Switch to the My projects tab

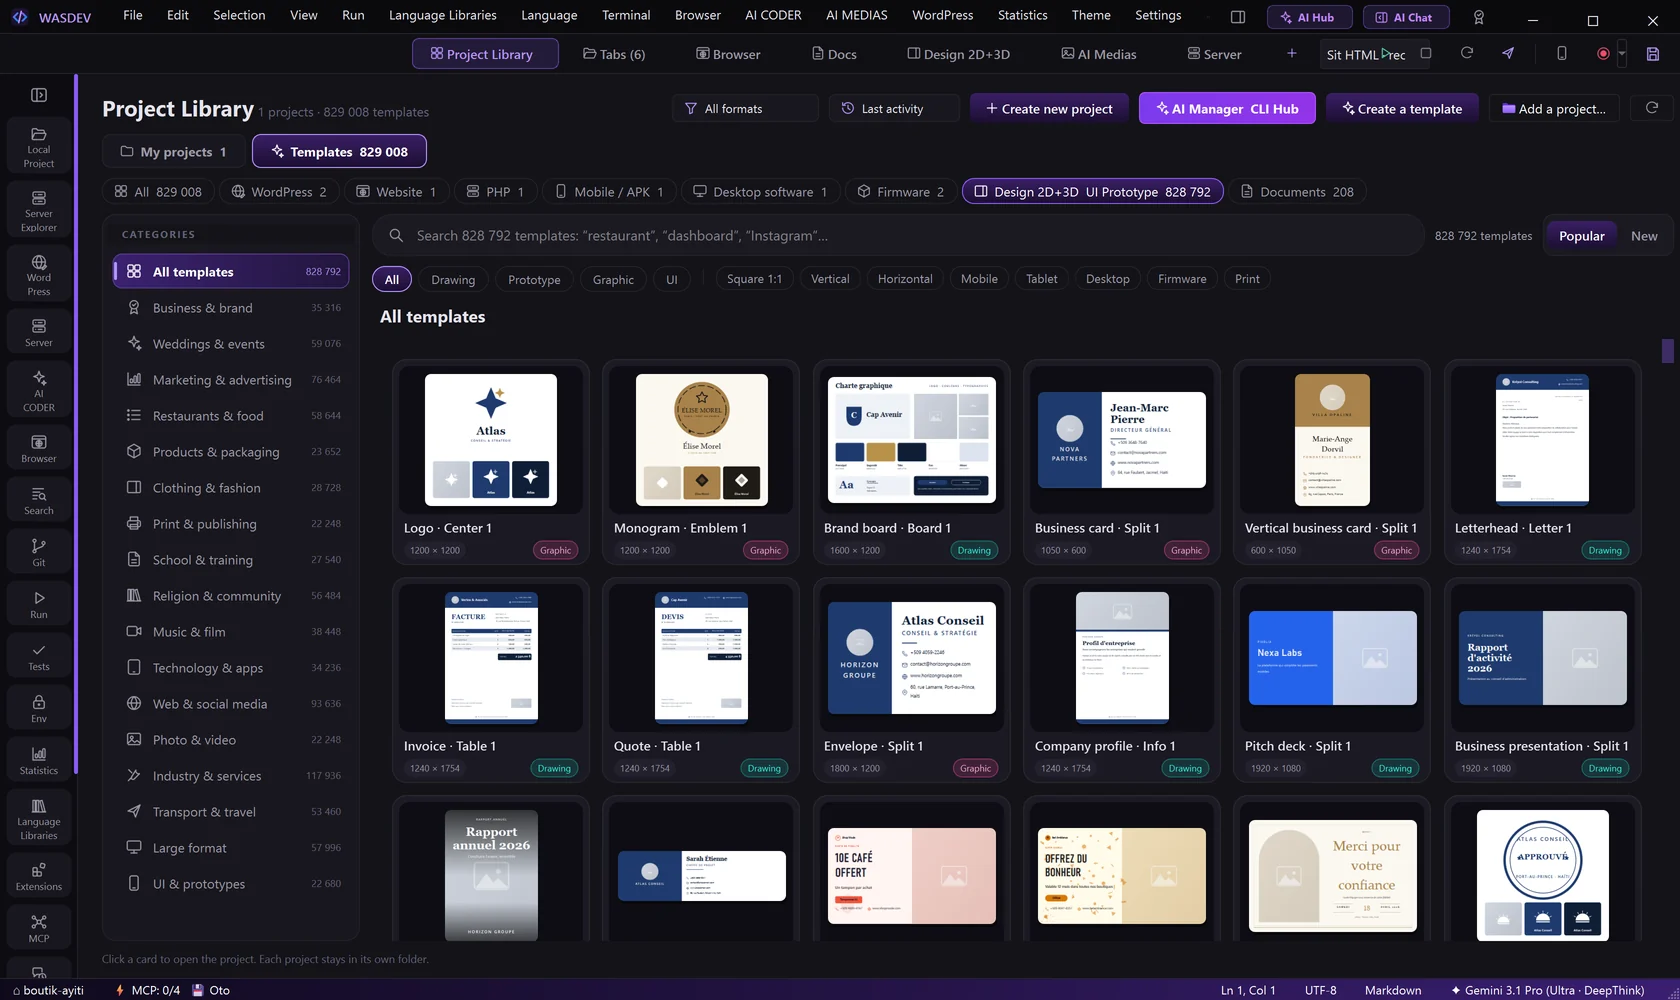(x=173, y=151)
